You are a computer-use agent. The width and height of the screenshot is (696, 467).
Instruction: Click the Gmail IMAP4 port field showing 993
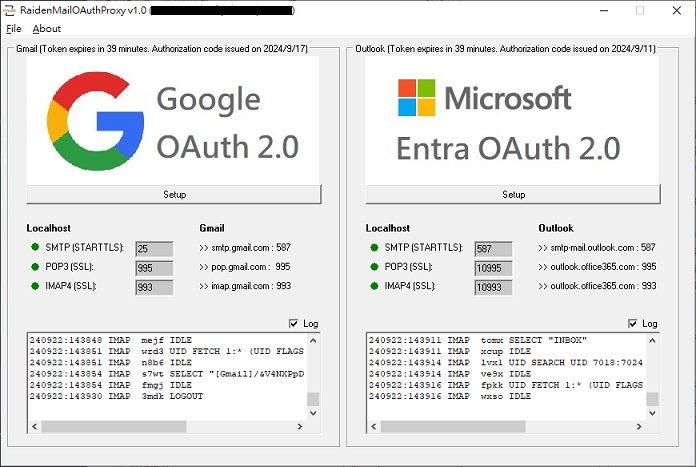154,287
